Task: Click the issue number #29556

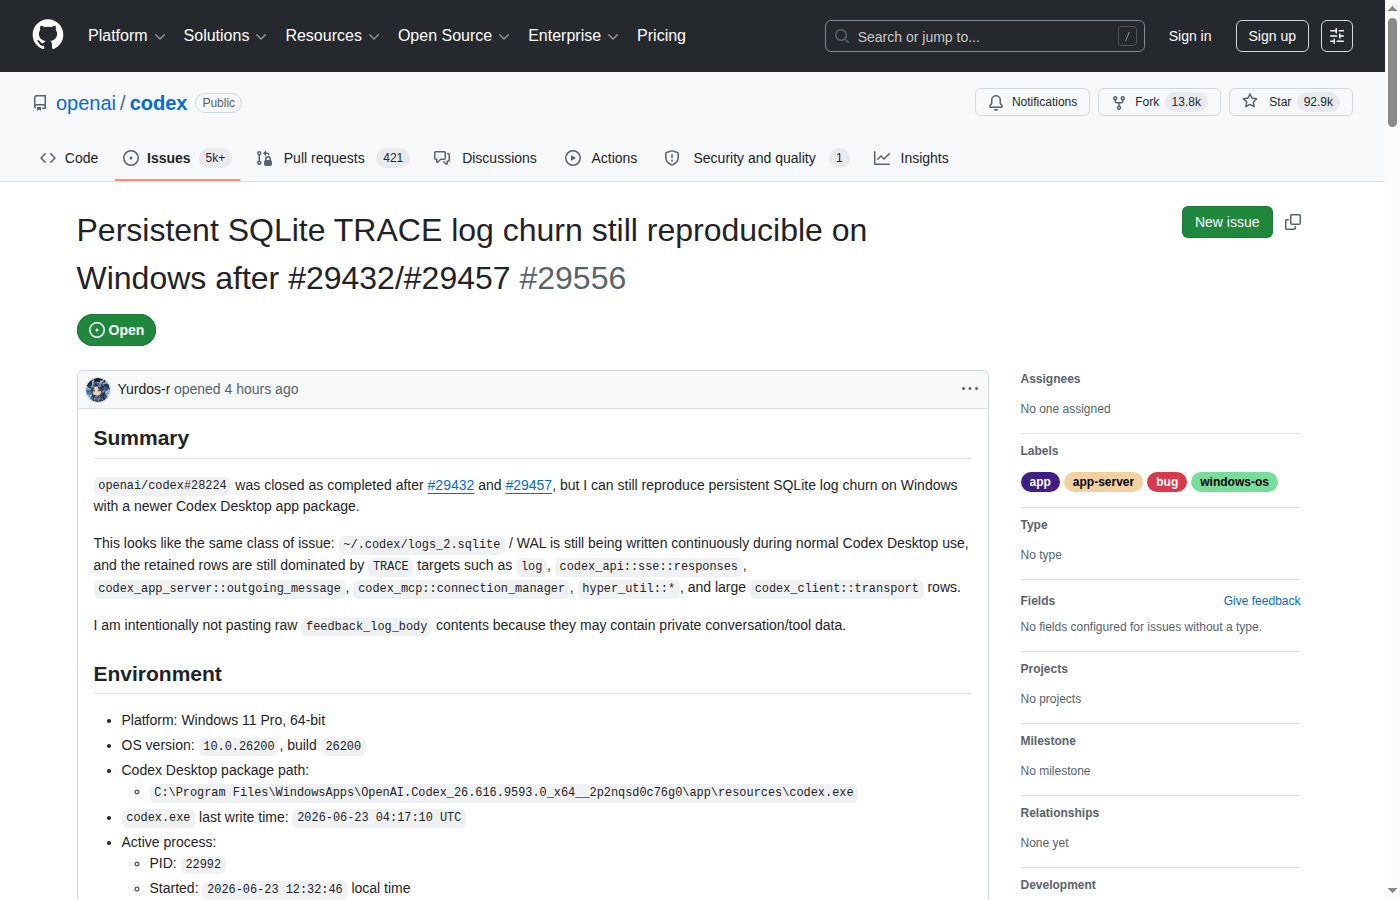Action: pos(573,278)
